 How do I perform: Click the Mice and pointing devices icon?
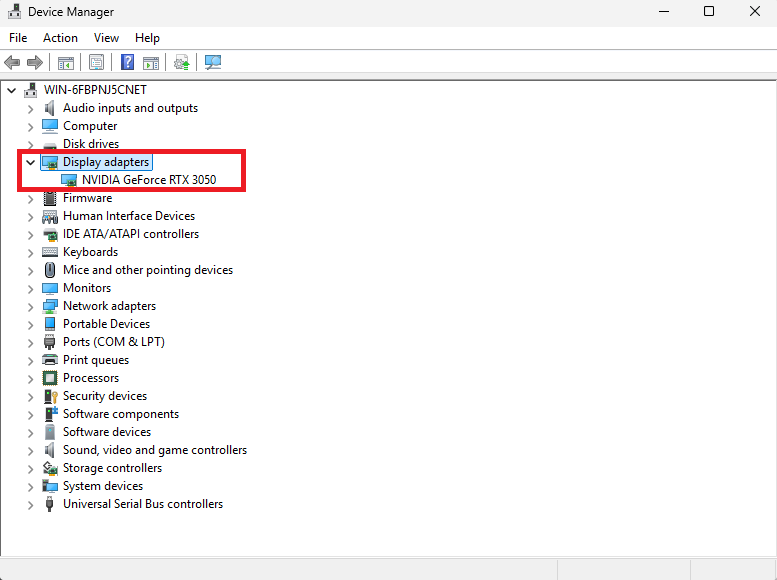[50, 270]
